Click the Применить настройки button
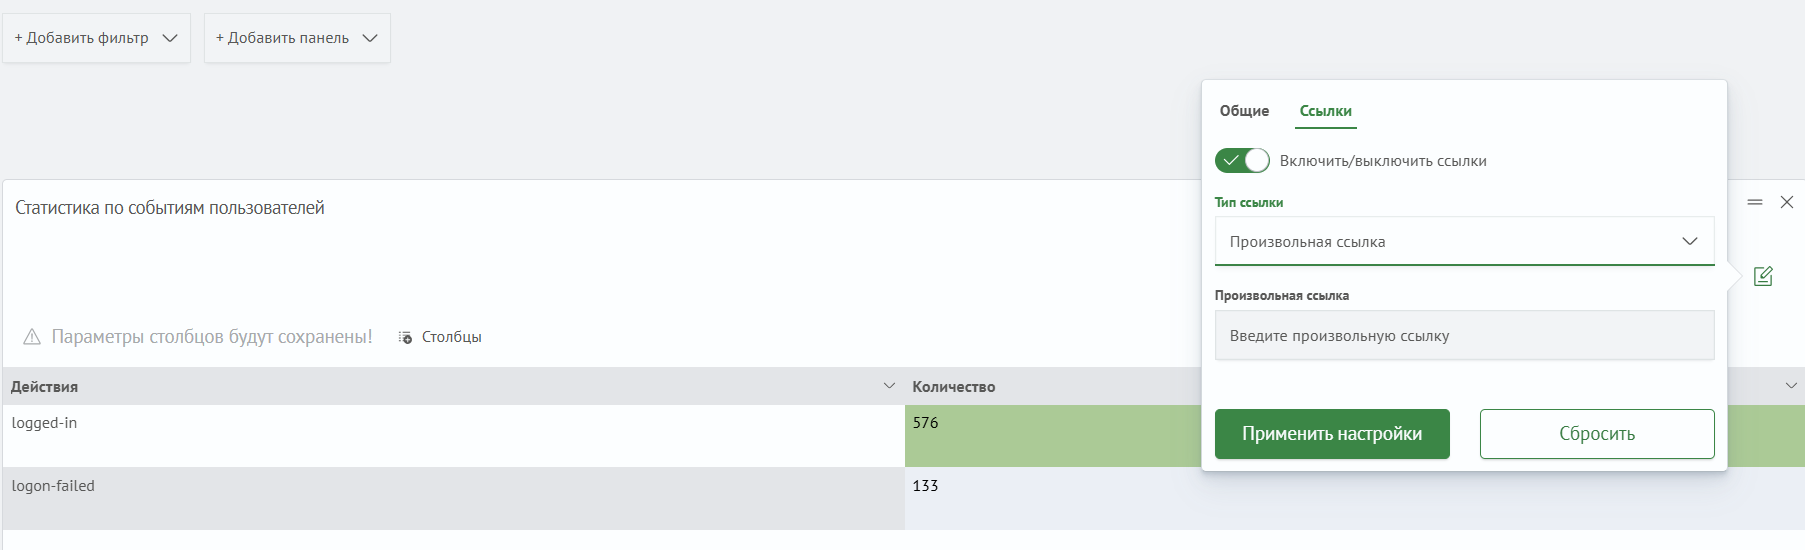Image resolution: width=1805 pixels, height=550 pixels. pos(1332,434)
